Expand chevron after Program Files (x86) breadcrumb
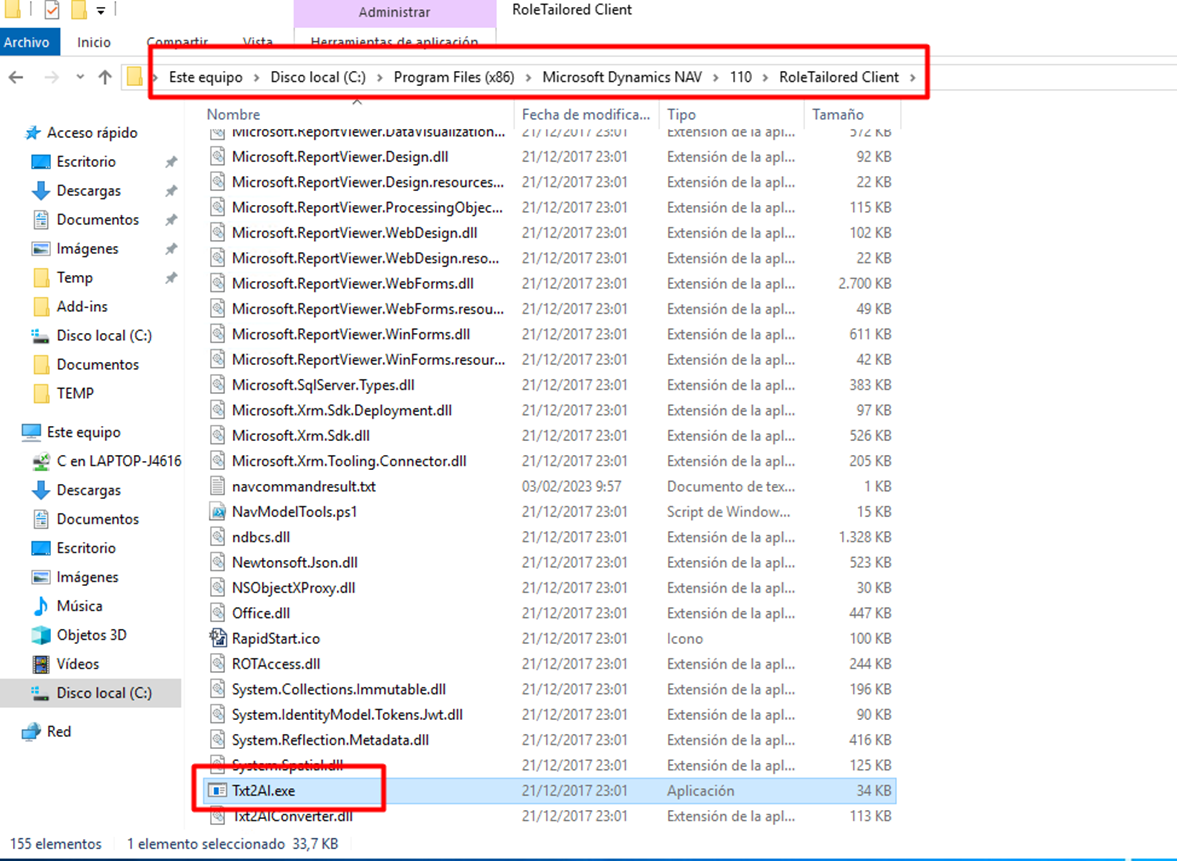 pyautogui.click(x=529, y=77)
